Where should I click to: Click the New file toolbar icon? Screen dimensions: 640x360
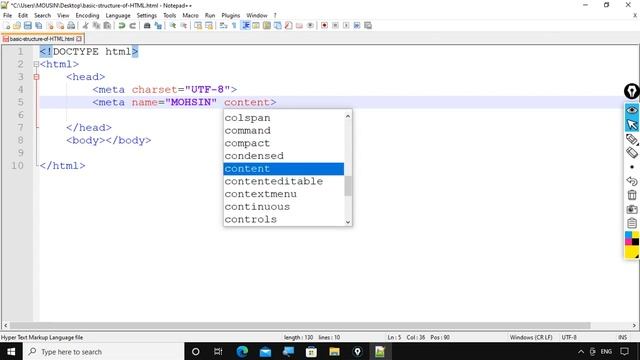pyautogui.click(x=7, y=25)
